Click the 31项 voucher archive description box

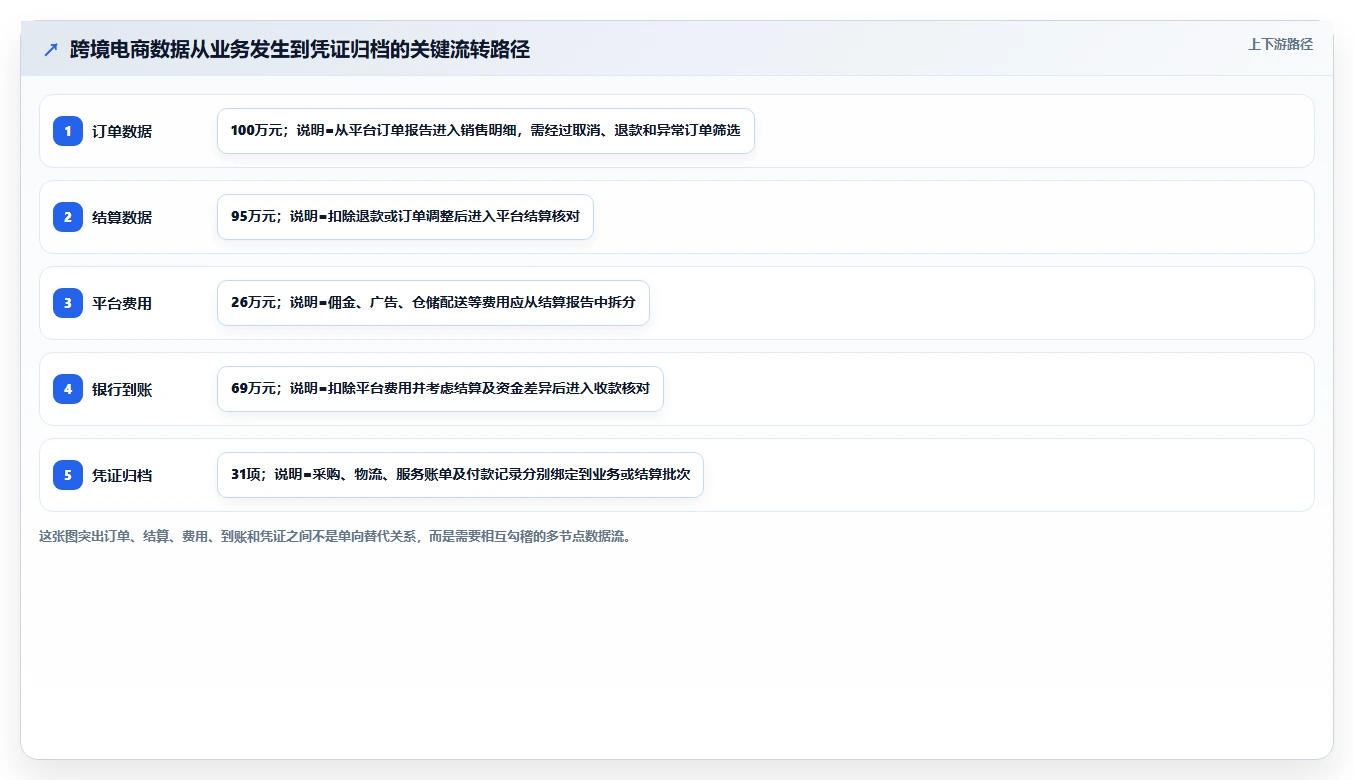(460, 475)
